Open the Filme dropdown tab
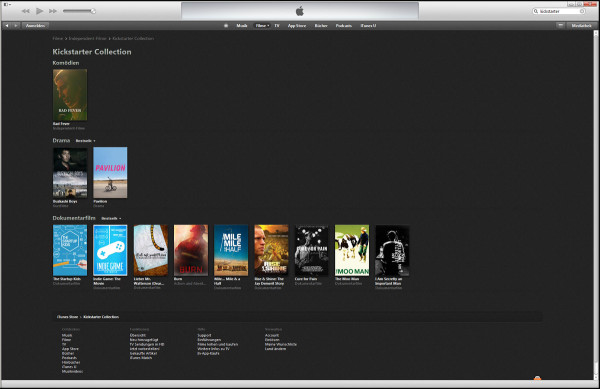Image resolution: width=600 pixels, height=389 pixels. pyautogui.click(x=262, y=26)
